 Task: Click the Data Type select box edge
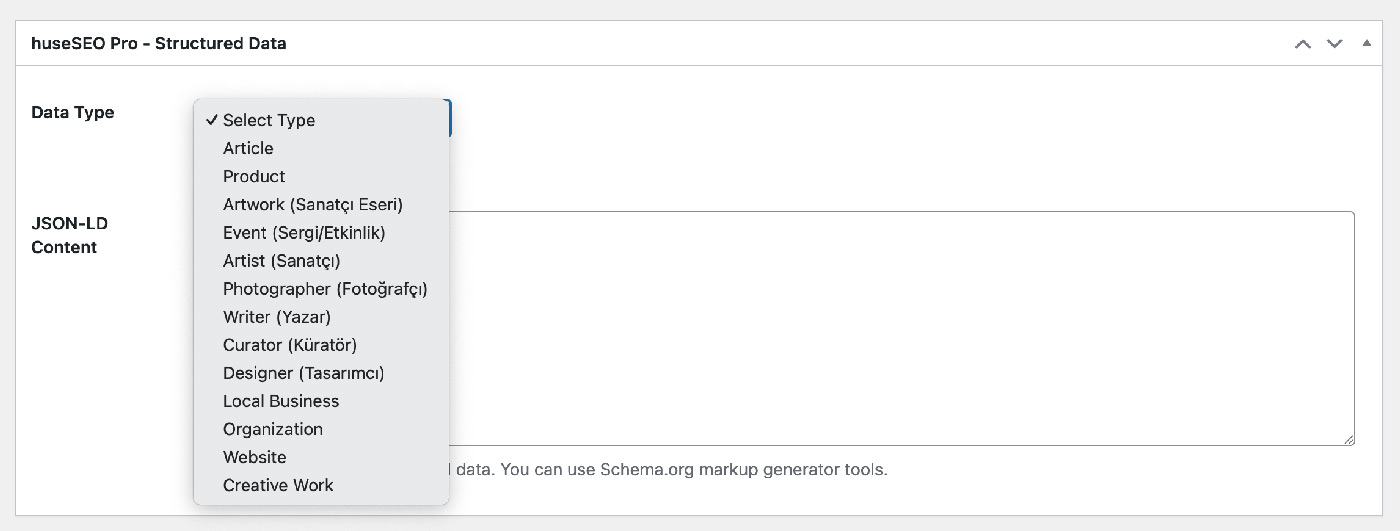(x=451, y=118)
